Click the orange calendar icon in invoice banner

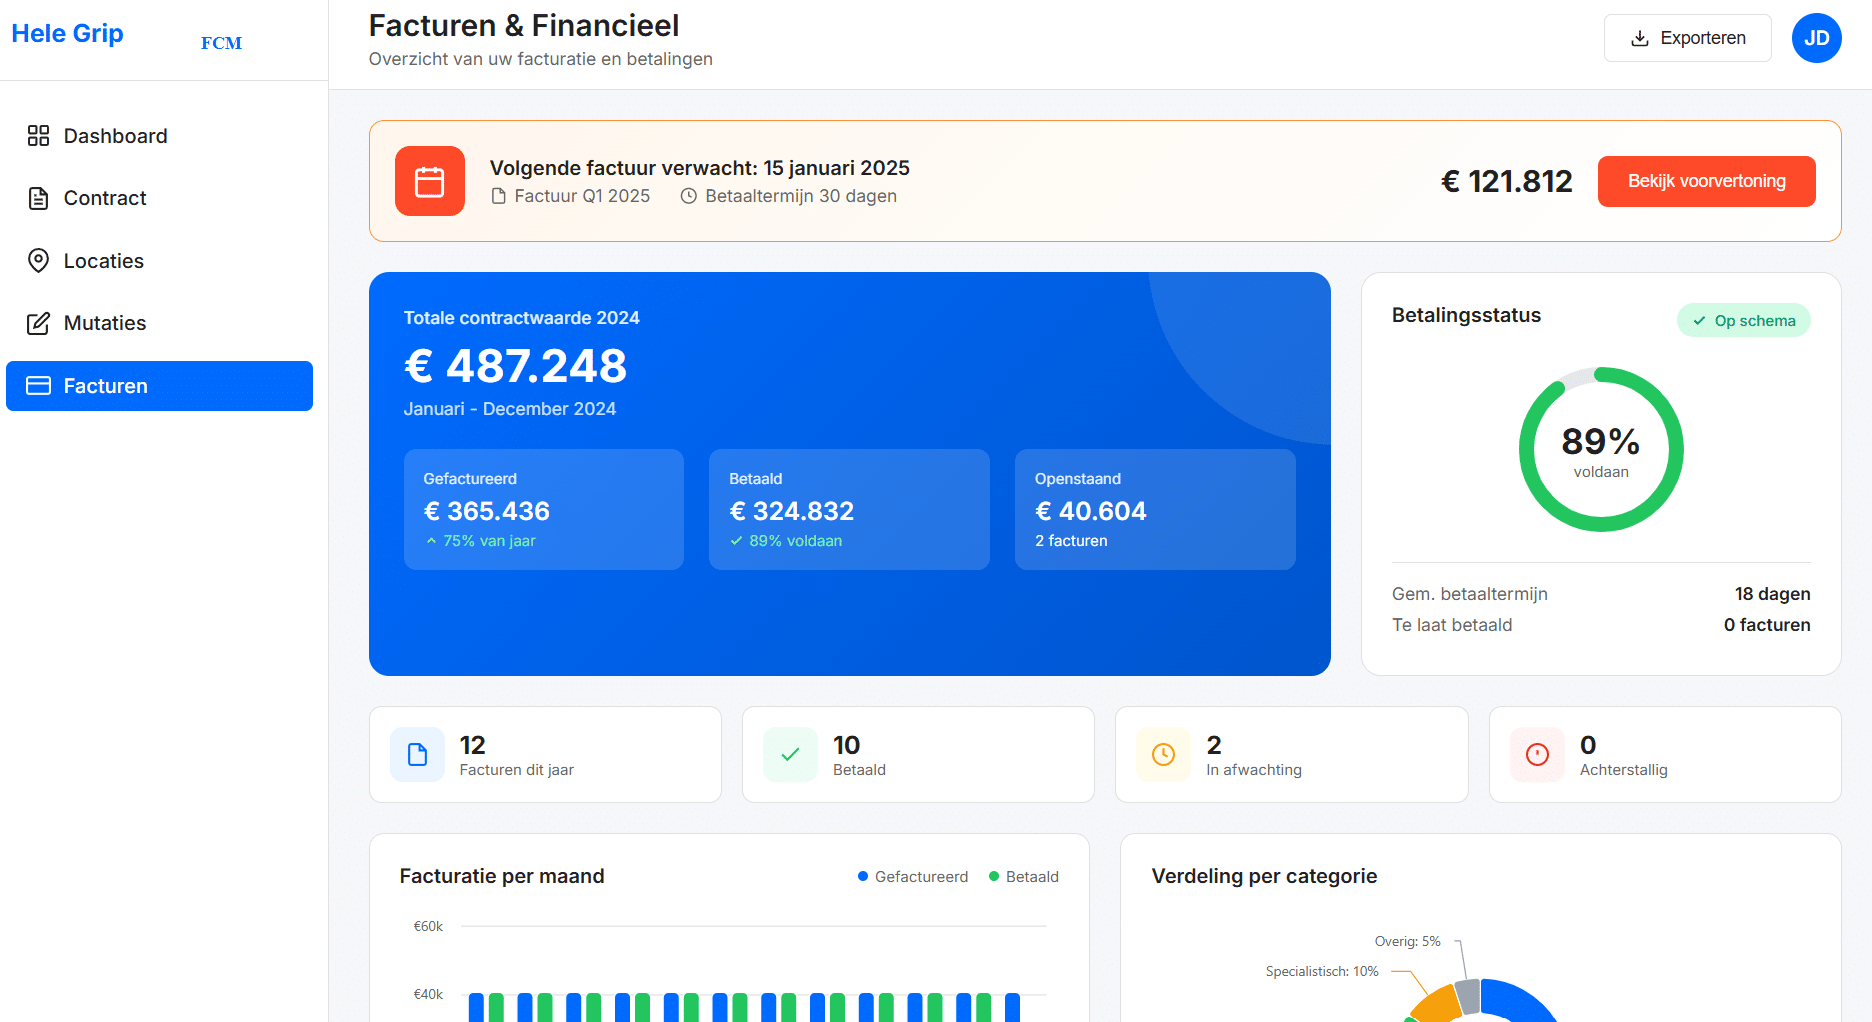429,181
